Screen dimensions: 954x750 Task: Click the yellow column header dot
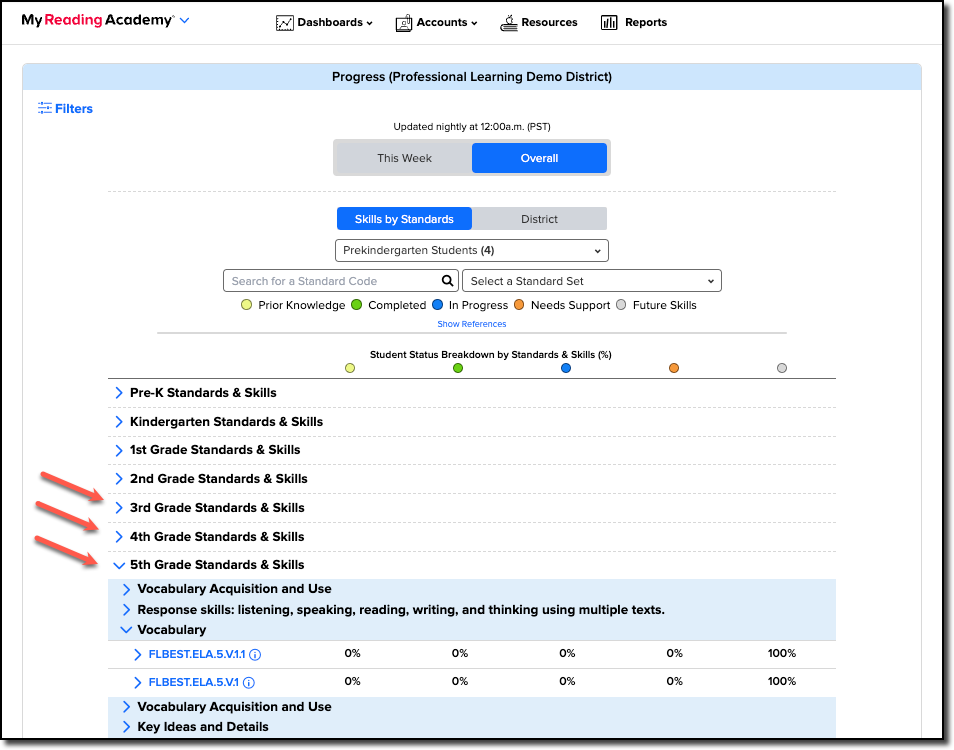(350, 368)
